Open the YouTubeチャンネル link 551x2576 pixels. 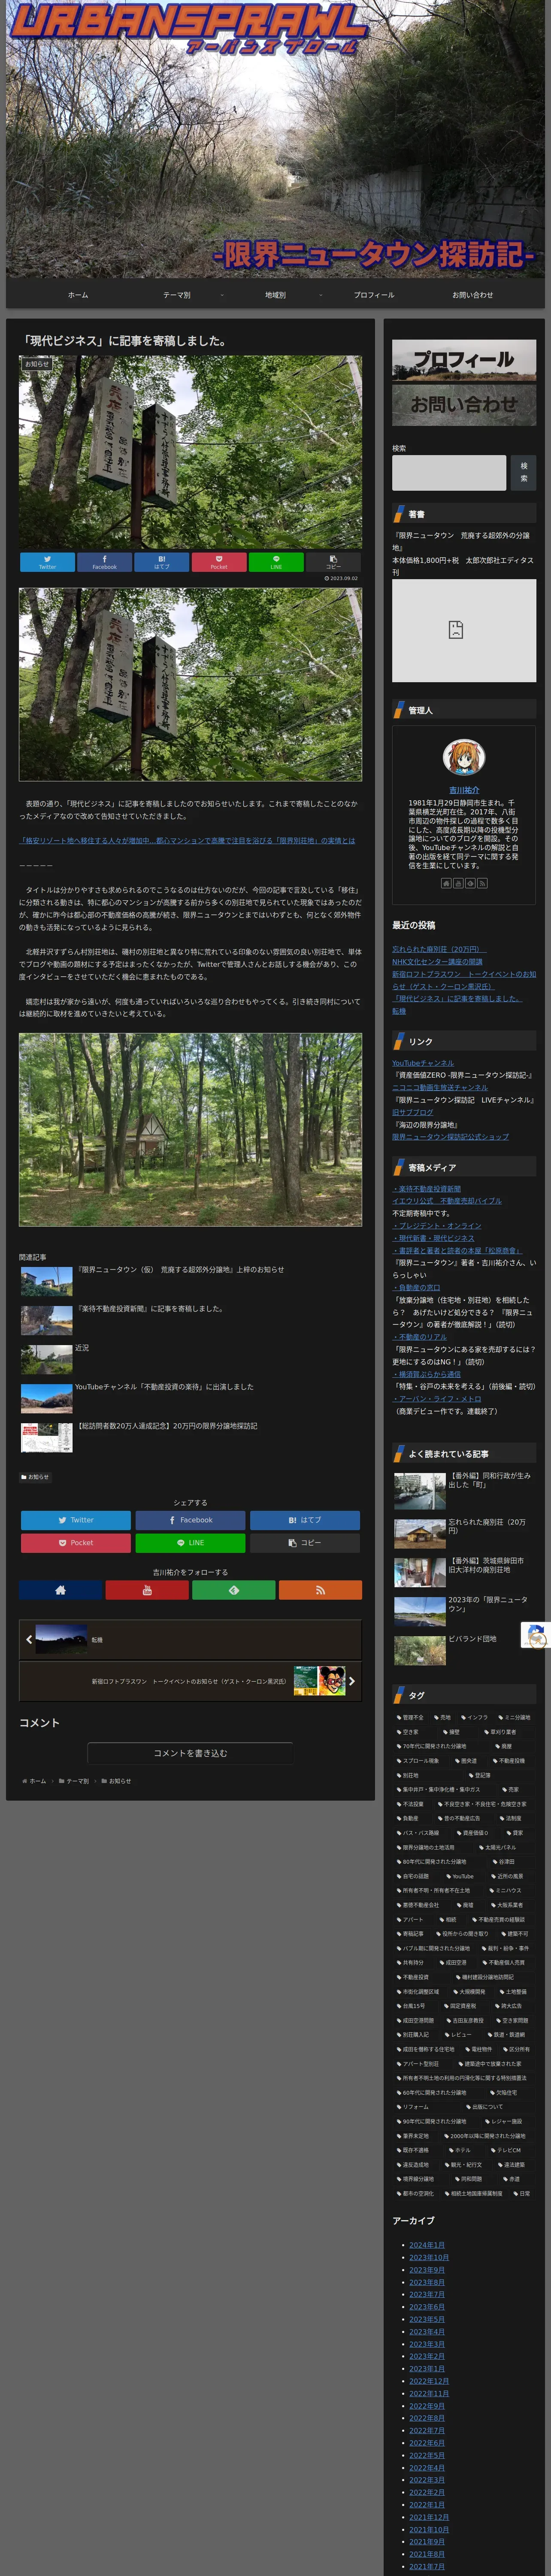(423, 1063)
